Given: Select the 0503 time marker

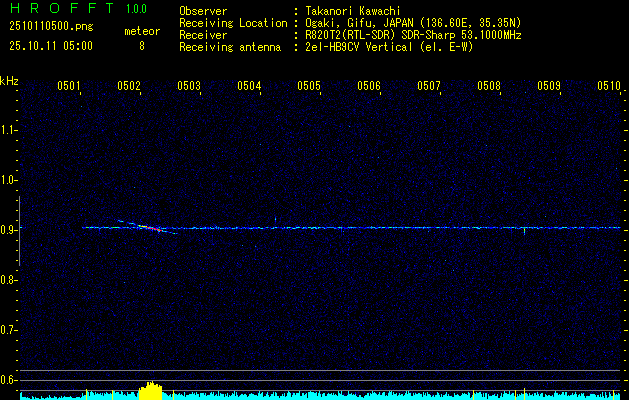Looking at the screenshot, I should [x=189, y=86].
